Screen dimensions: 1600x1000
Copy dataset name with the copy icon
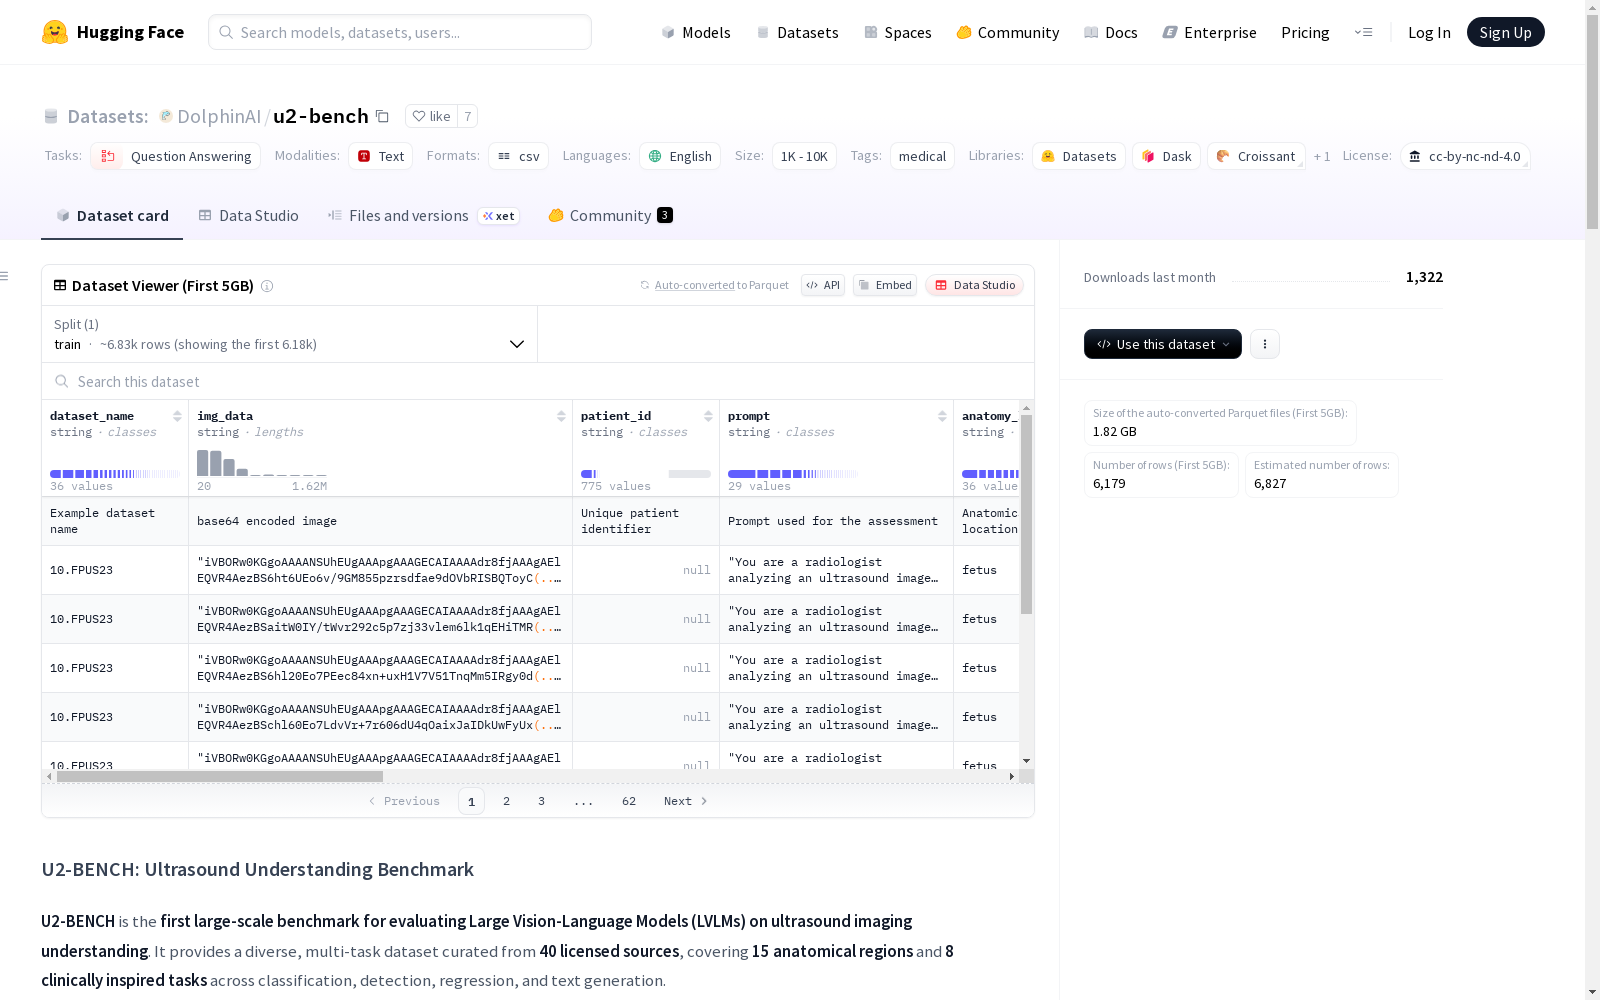pyautogui.click(x=382, y=116)
